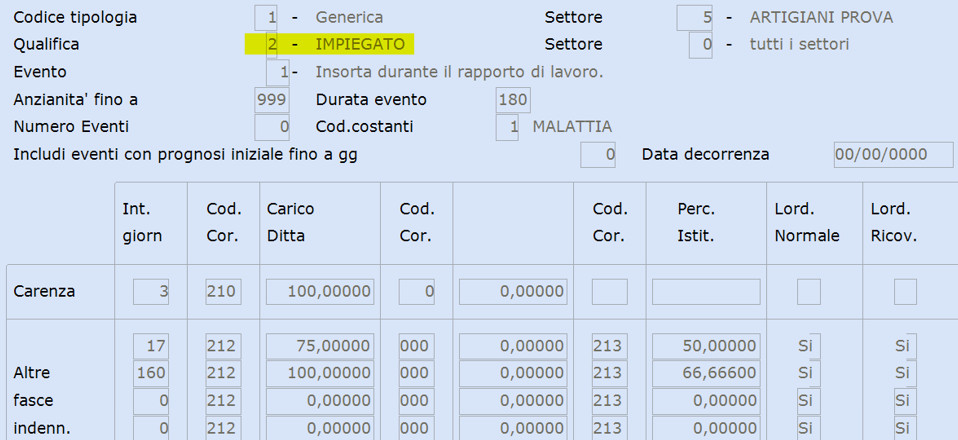958x440 pixels.
Task: Click the prognosi iniziale fino a gg field
Action: [x=598, y=155]
